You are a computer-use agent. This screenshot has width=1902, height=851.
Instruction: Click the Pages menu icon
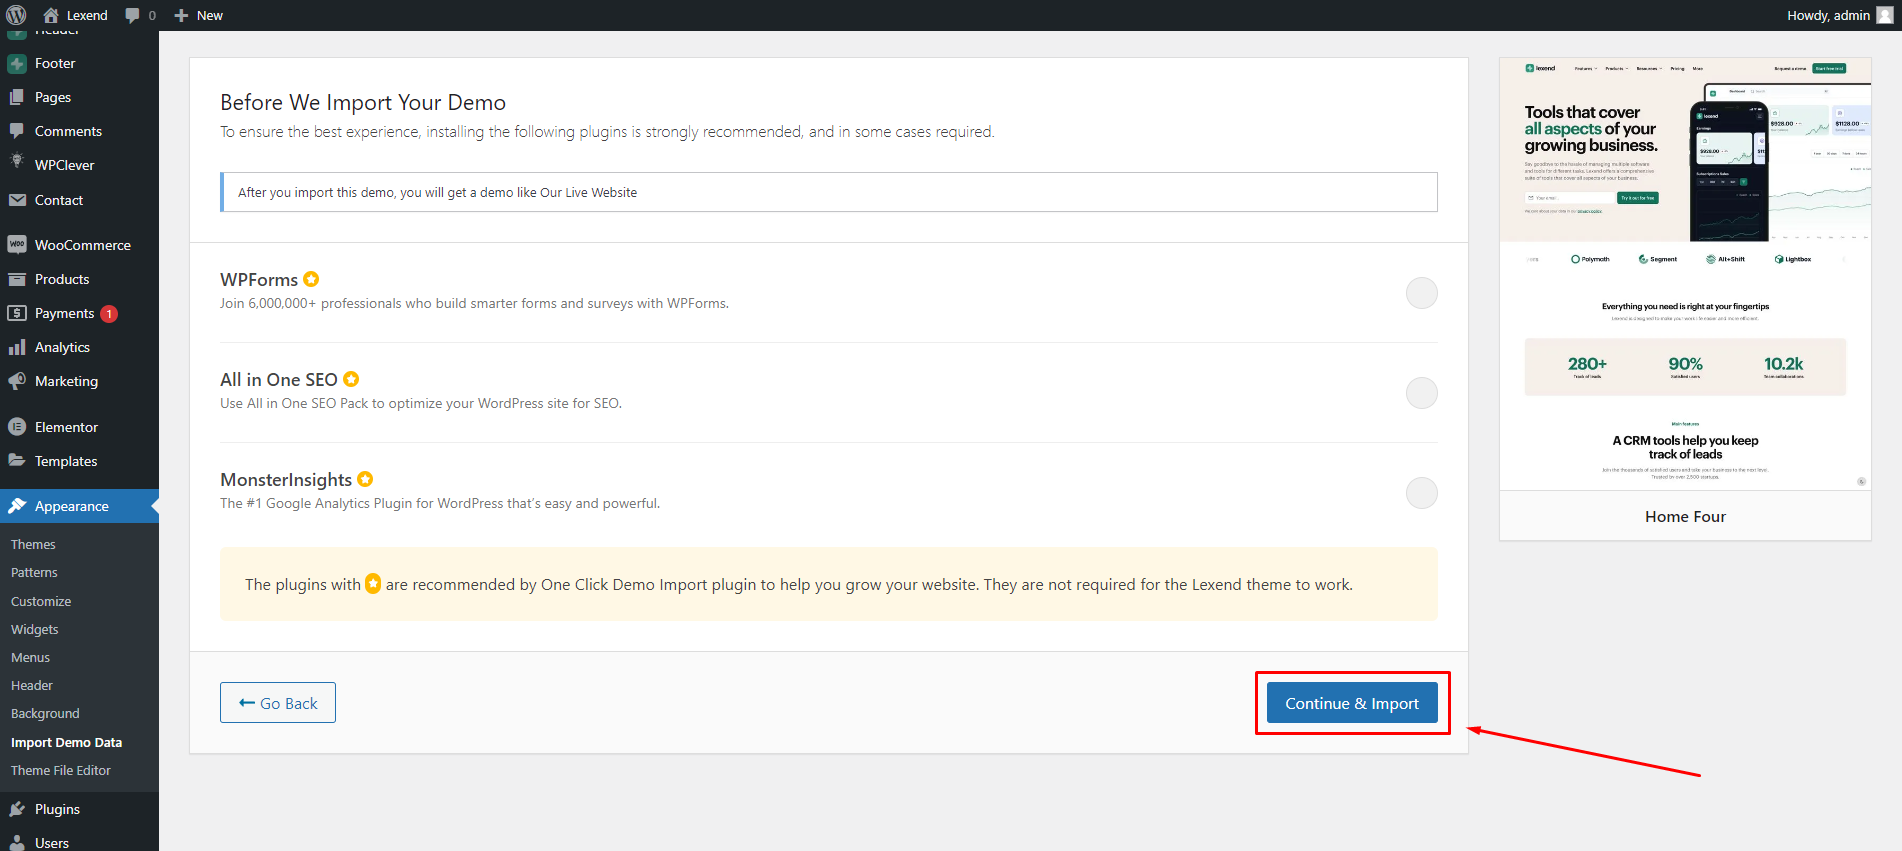tap(17, 97)
